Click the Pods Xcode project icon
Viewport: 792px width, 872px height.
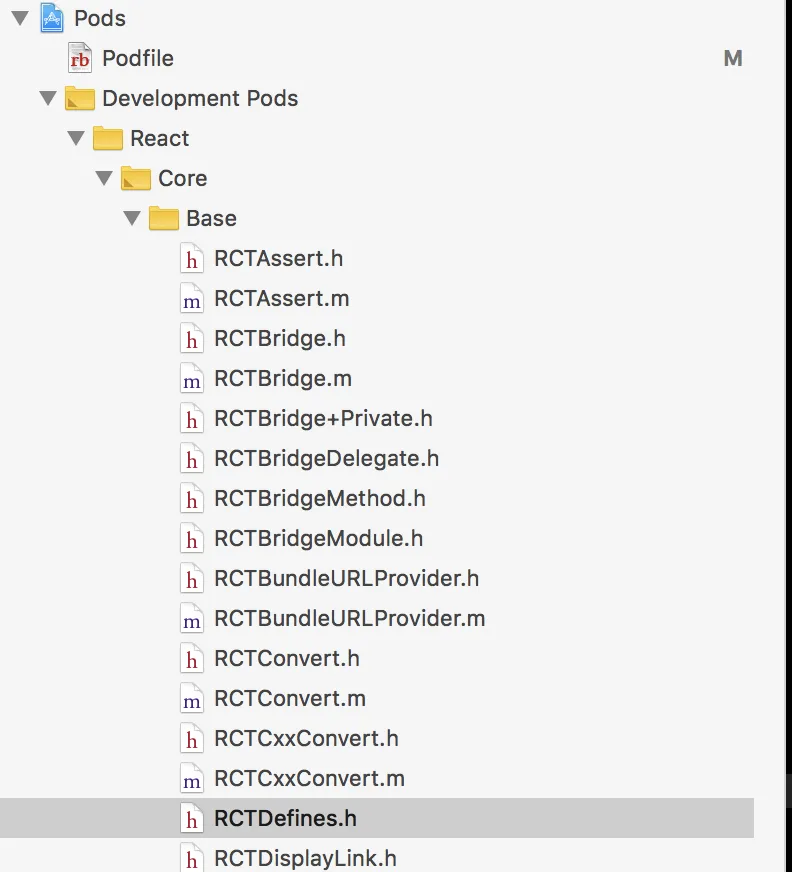(52, 18)
